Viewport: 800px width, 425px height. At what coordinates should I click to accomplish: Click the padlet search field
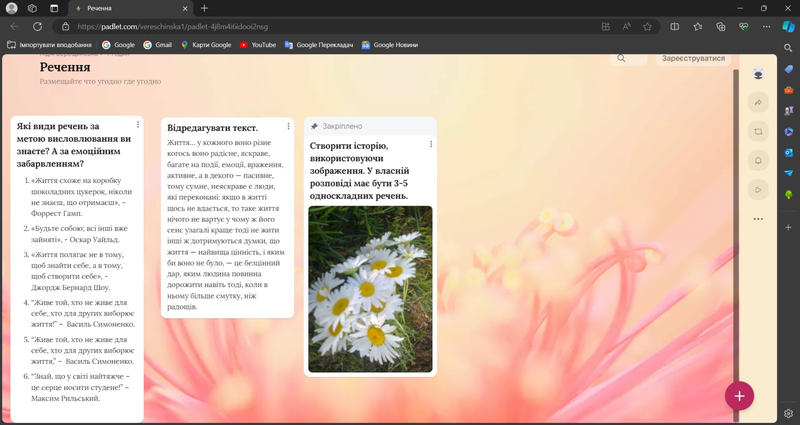coord(629,59)
